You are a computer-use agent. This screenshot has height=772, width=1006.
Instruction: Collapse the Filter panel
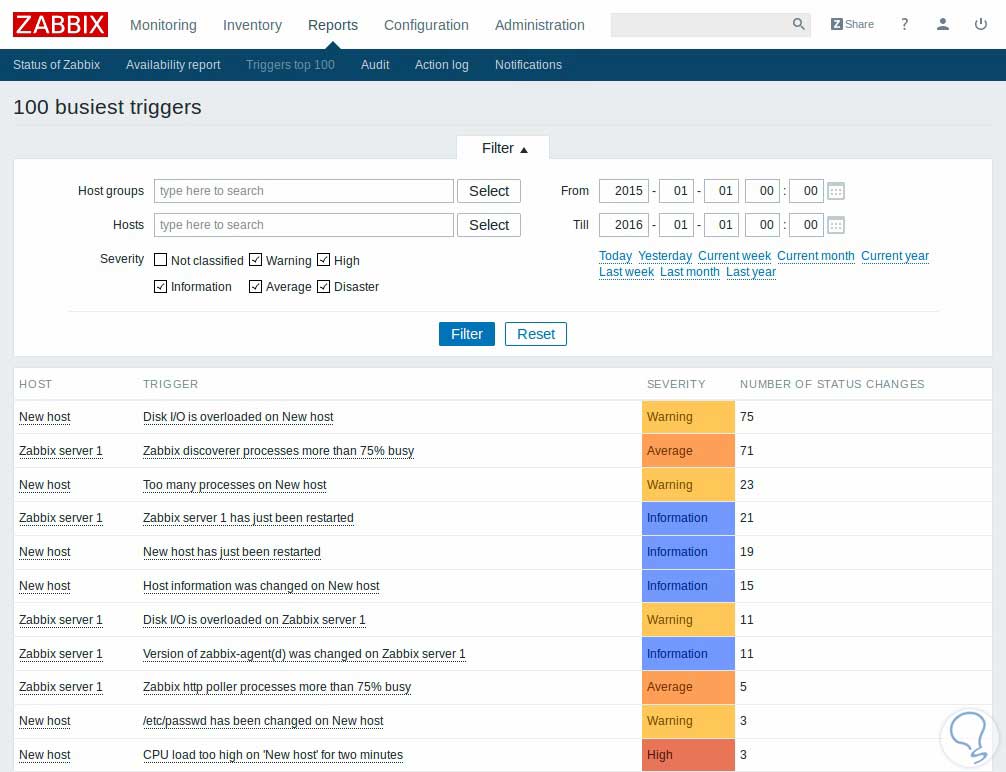click(503, 147)
